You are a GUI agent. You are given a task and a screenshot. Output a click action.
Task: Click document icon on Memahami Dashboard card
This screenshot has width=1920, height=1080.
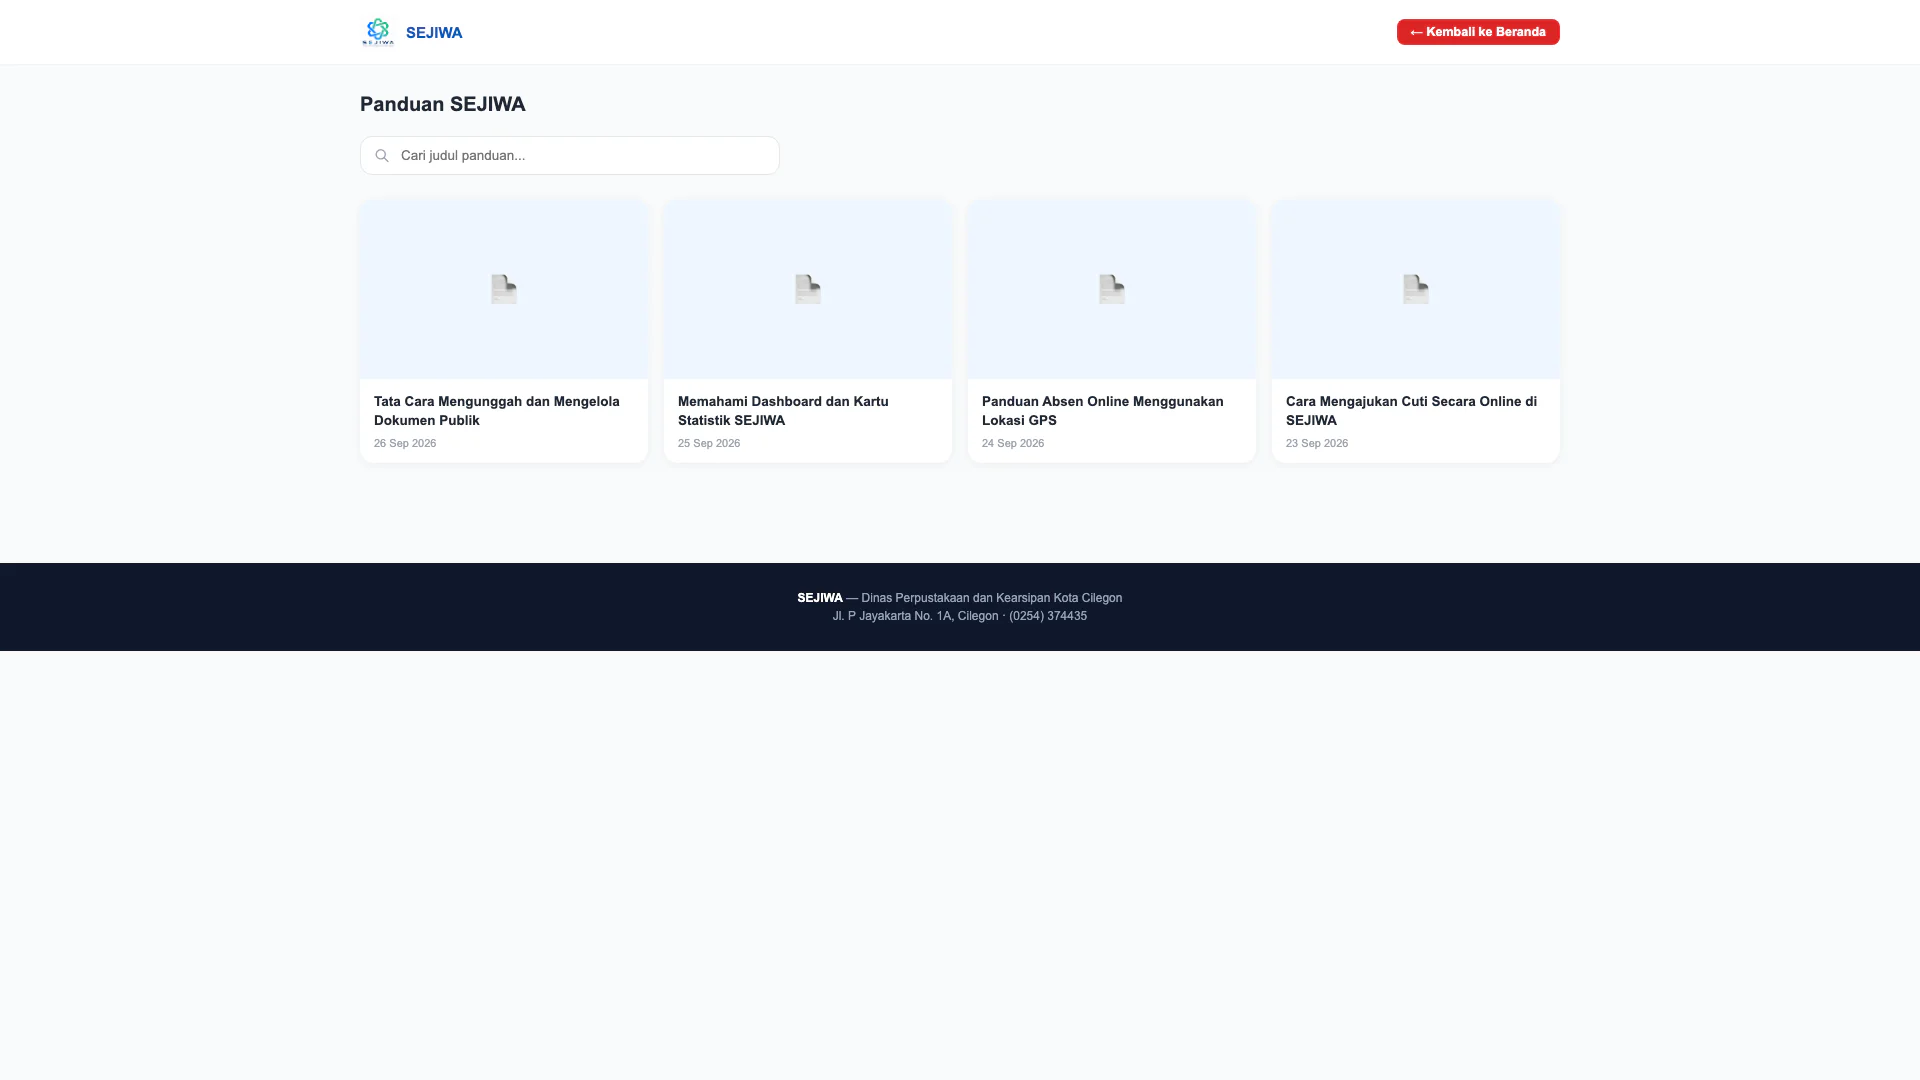[x=808, y=289]
